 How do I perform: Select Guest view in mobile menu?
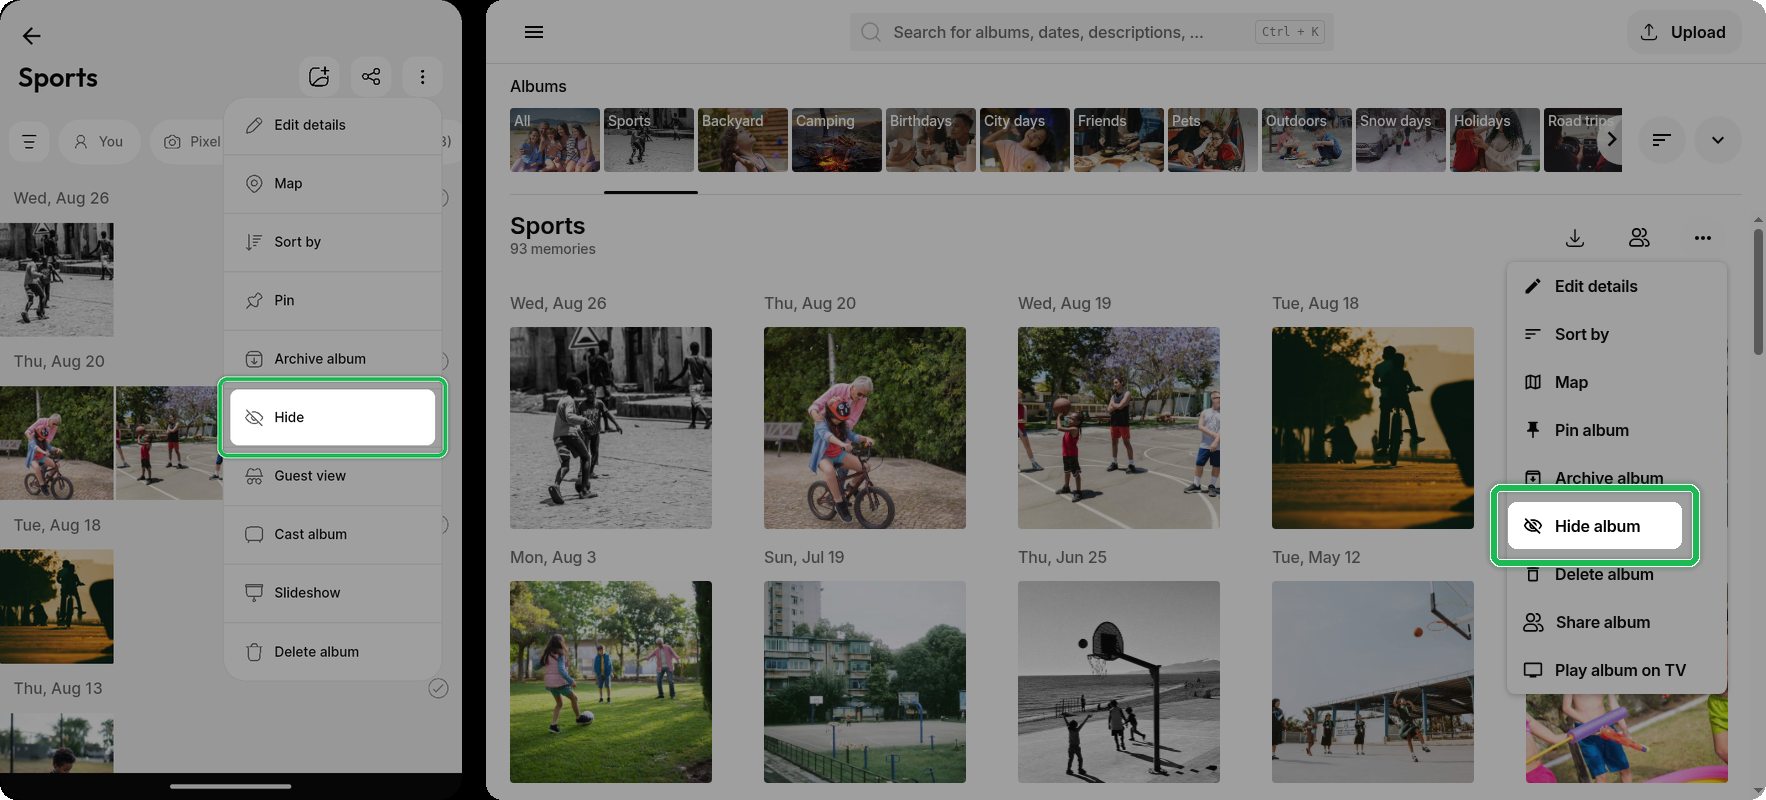tap(333, 476)
